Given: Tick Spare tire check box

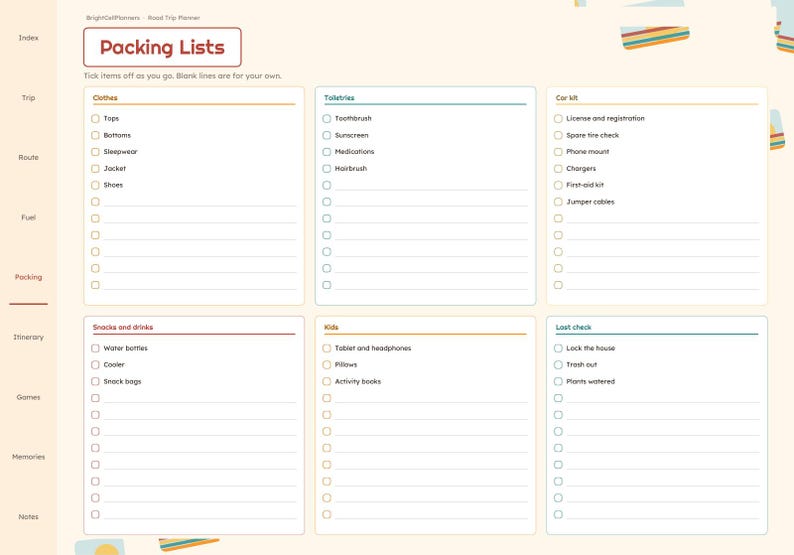Looking at the screenshot, I should (x=558, y=135).
